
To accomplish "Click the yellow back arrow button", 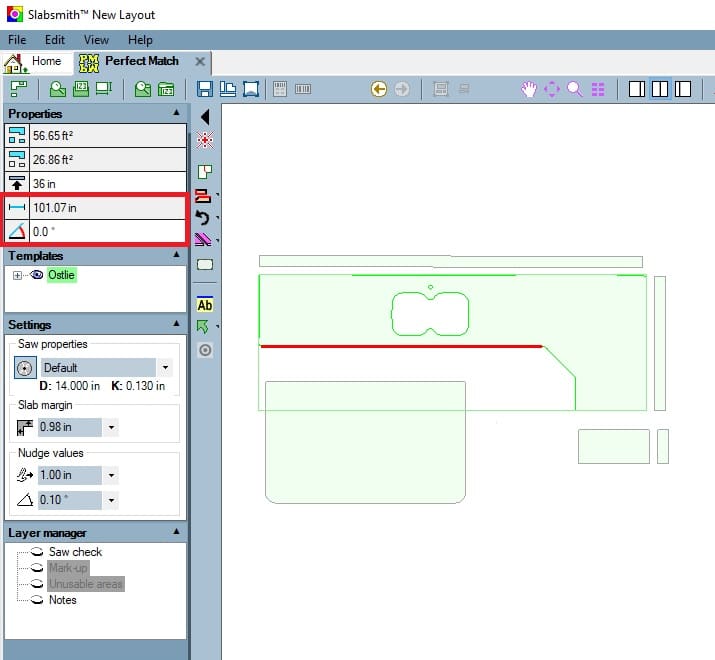I will click(379, 89).
